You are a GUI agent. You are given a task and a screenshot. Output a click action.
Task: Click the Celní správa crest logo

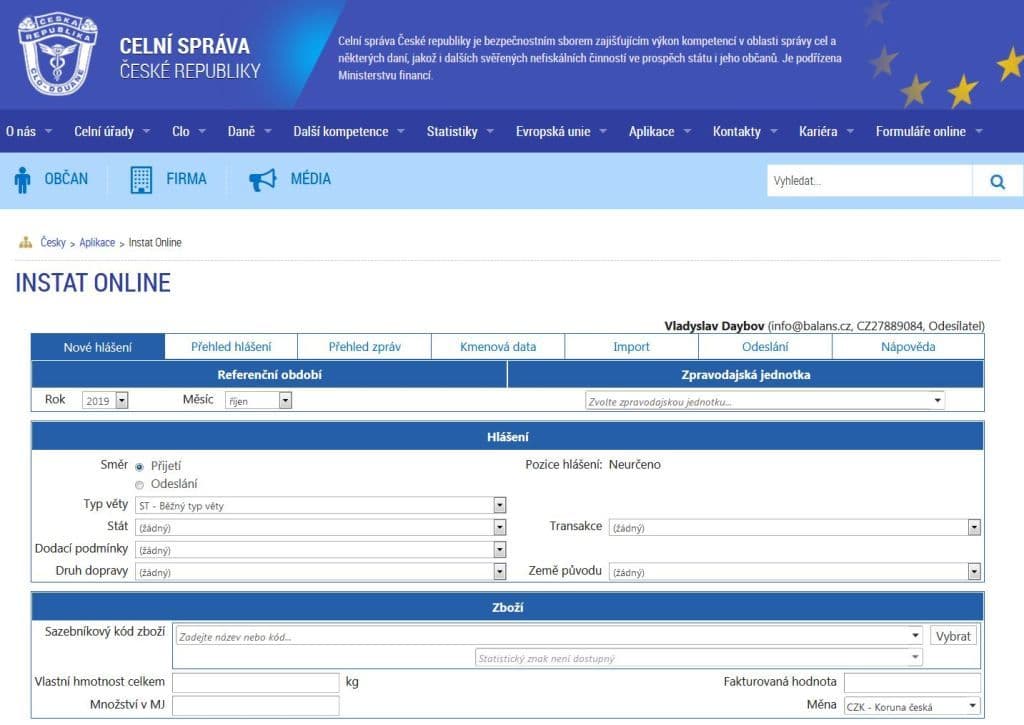pos(57,55)
